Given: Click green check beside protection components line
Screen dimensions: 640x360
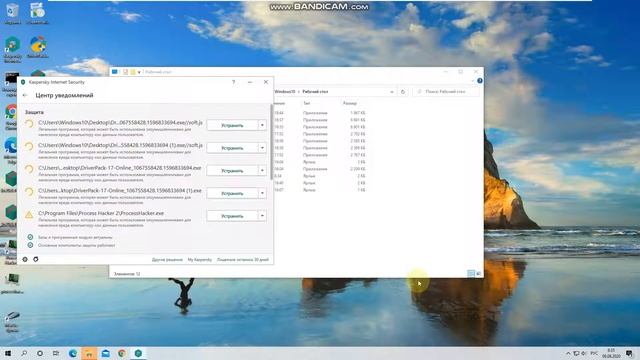Looking at the screenshot, I should pos(30,245).
